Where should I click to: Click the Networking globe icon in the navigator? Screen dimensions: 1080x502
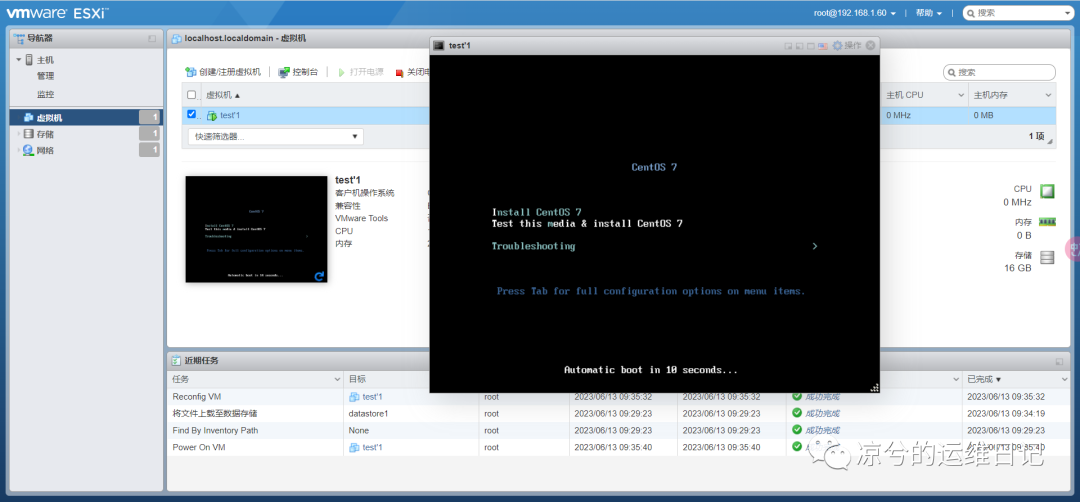[28, 150]
